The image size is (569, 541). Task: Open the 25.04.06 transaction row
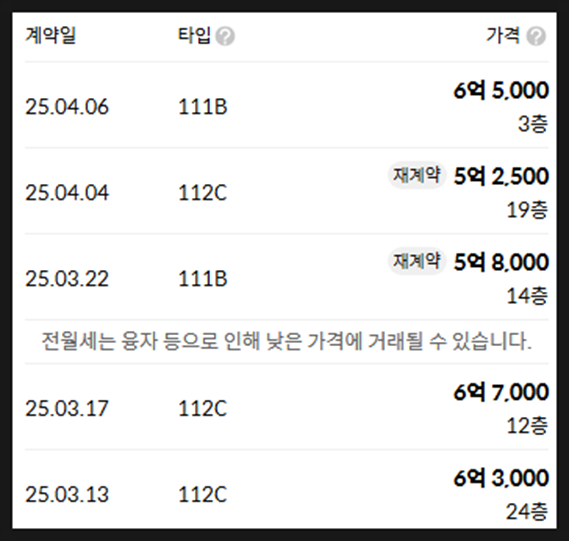point(287,105)
